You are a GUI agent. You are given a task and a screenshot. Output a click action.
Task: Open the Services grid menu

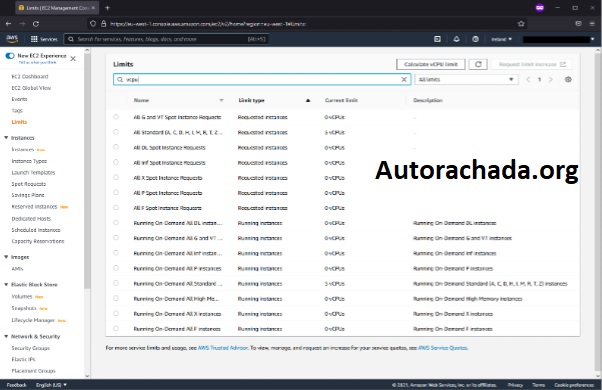(x=44, y=39)
